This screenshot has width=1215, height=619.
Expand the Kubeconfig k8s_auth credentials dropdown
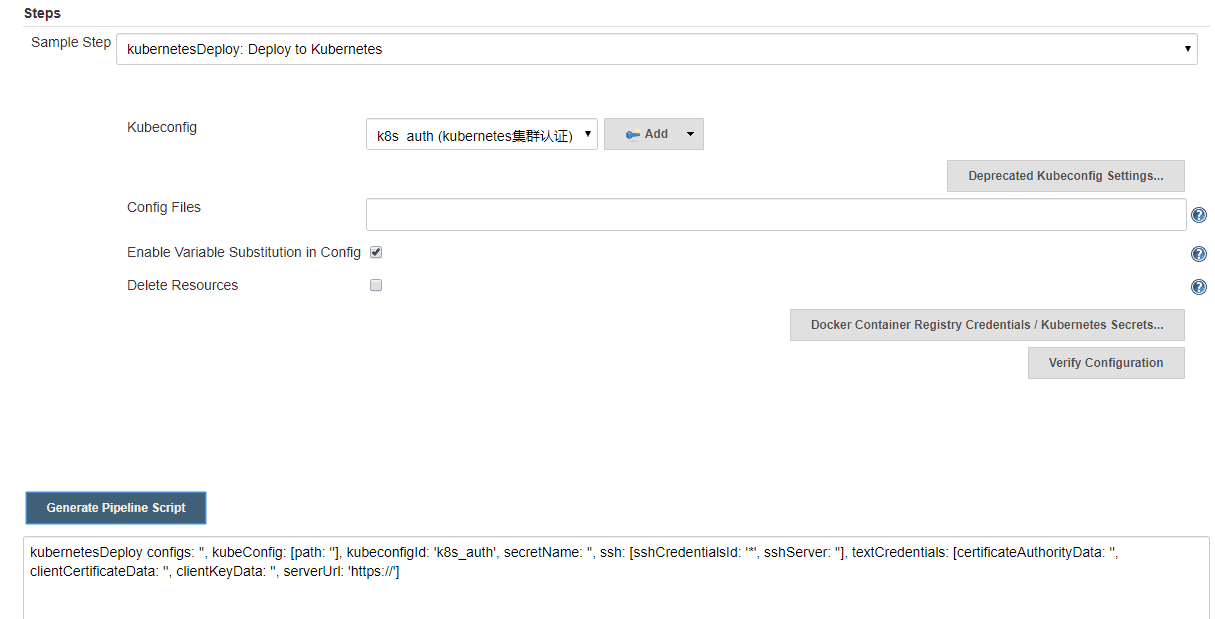tap(481, 135)
